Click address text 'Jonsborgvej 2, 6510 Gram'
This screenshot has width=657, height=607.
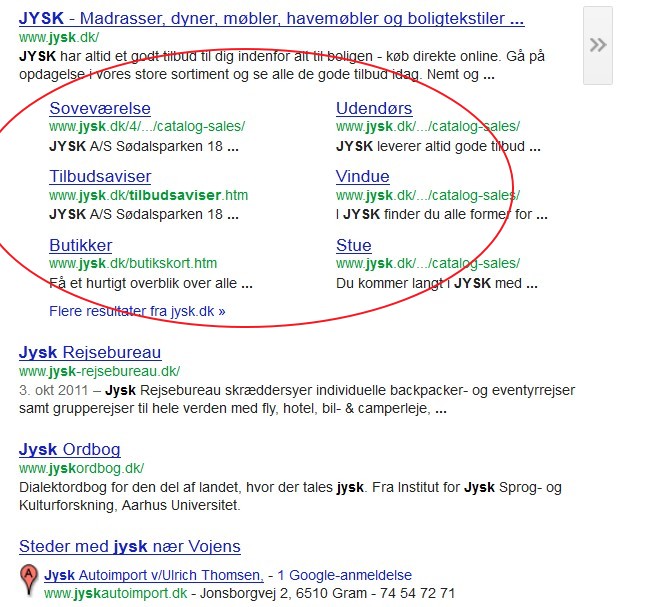click(283, 594)
